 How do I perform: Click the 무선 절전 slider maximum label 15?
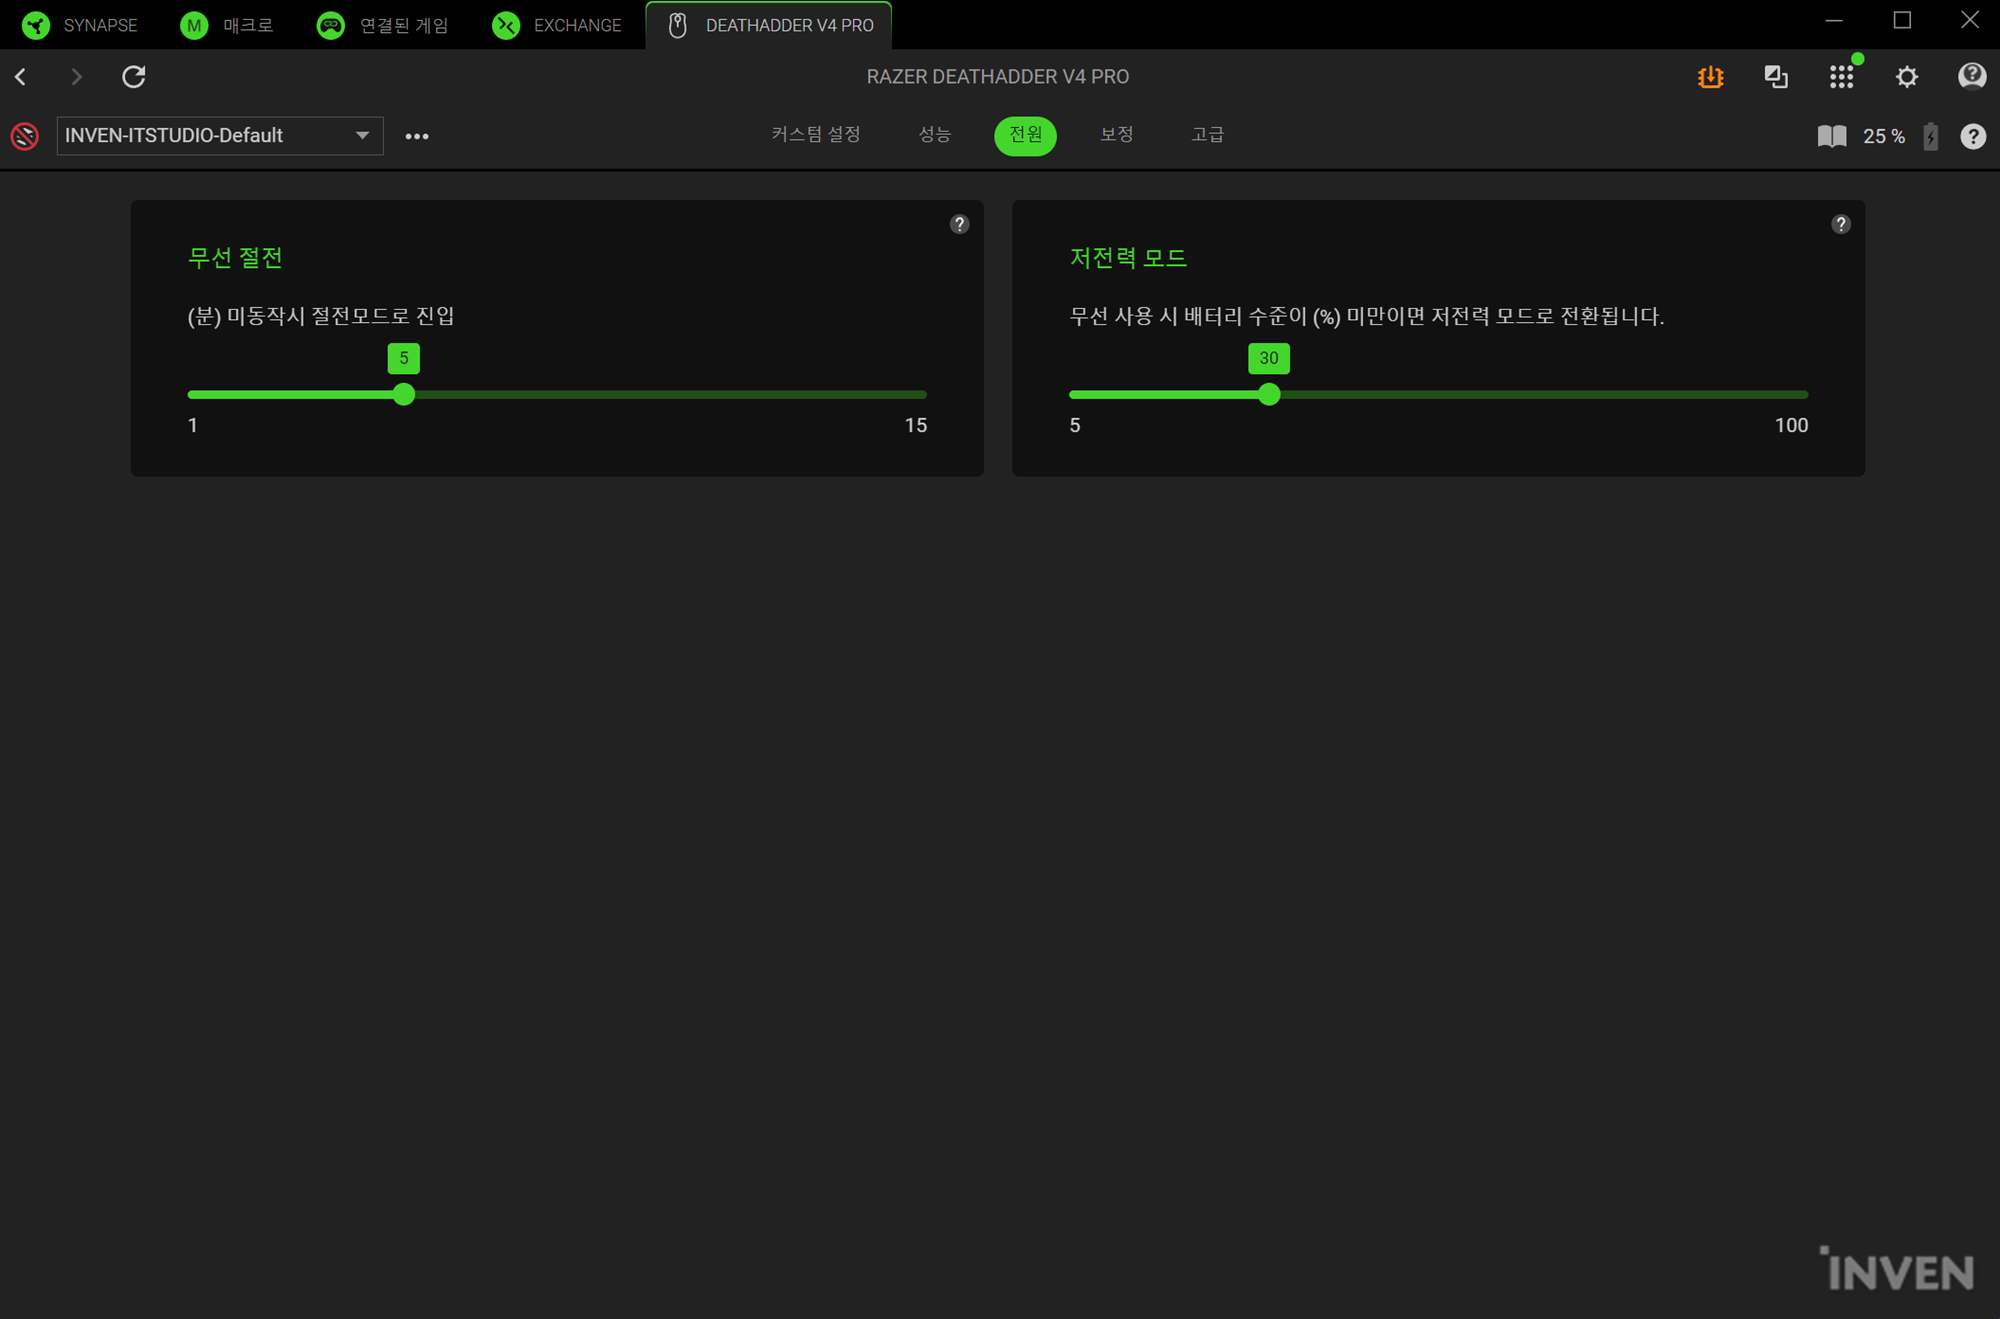[x=916, y=426]
